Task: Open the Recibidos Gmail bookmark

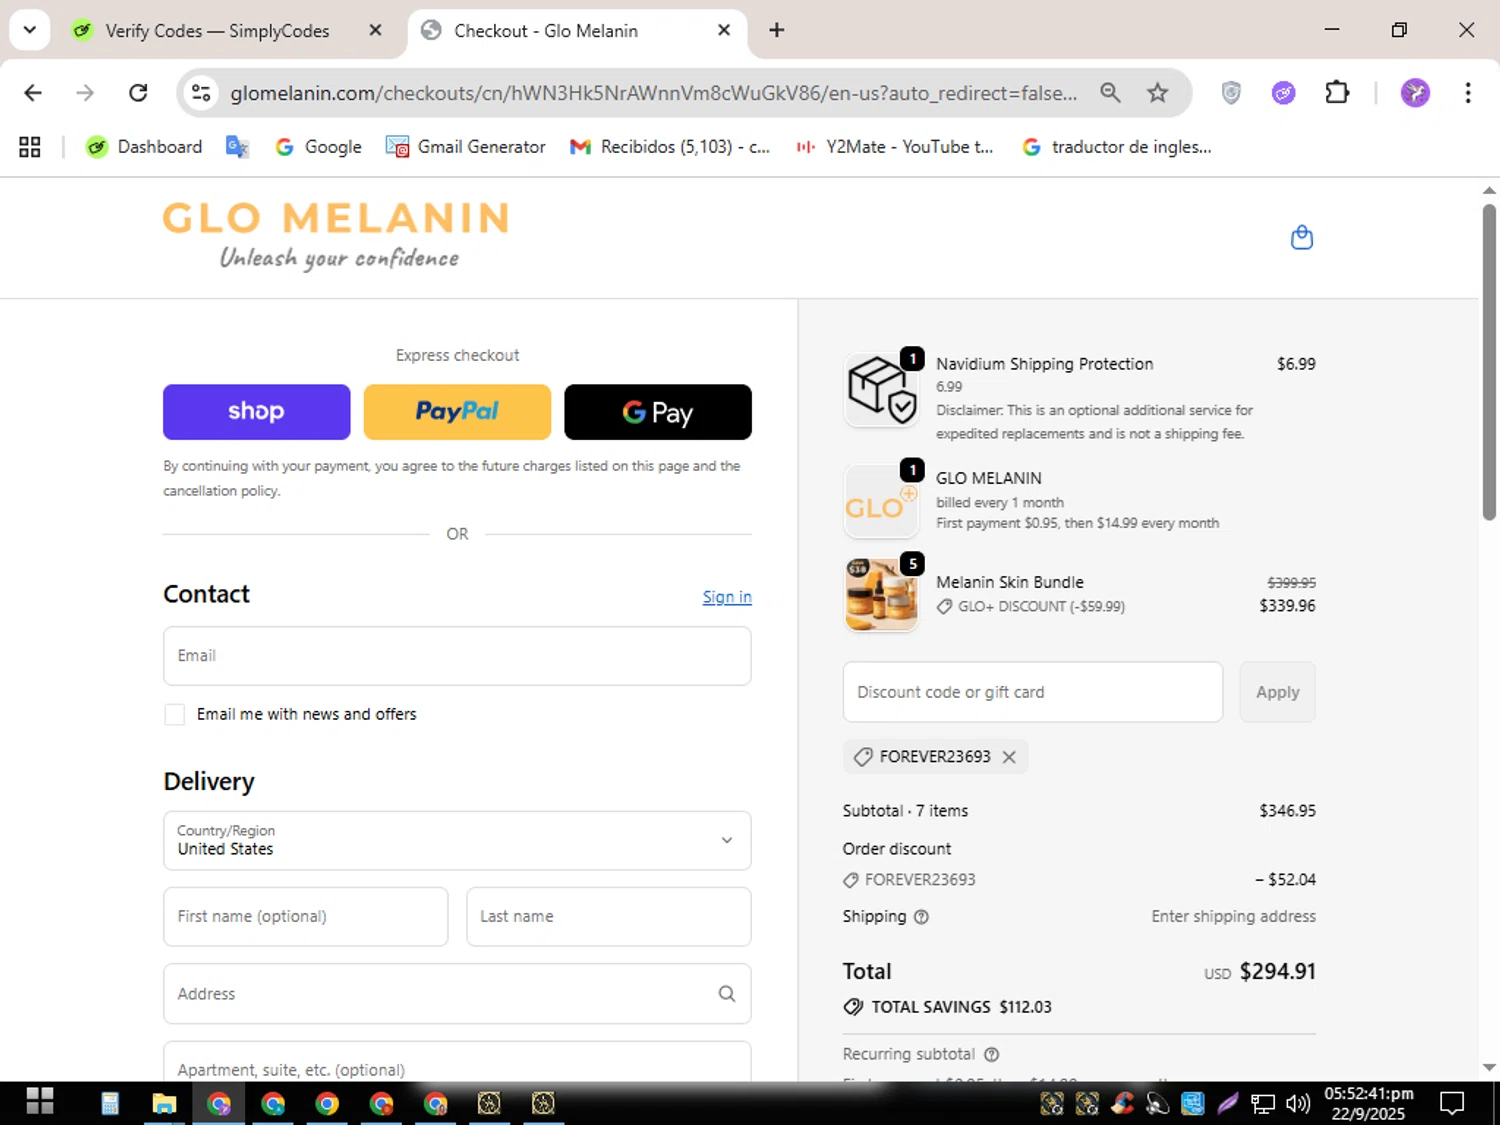Action: pyautogui.click(x=670, y=147)
